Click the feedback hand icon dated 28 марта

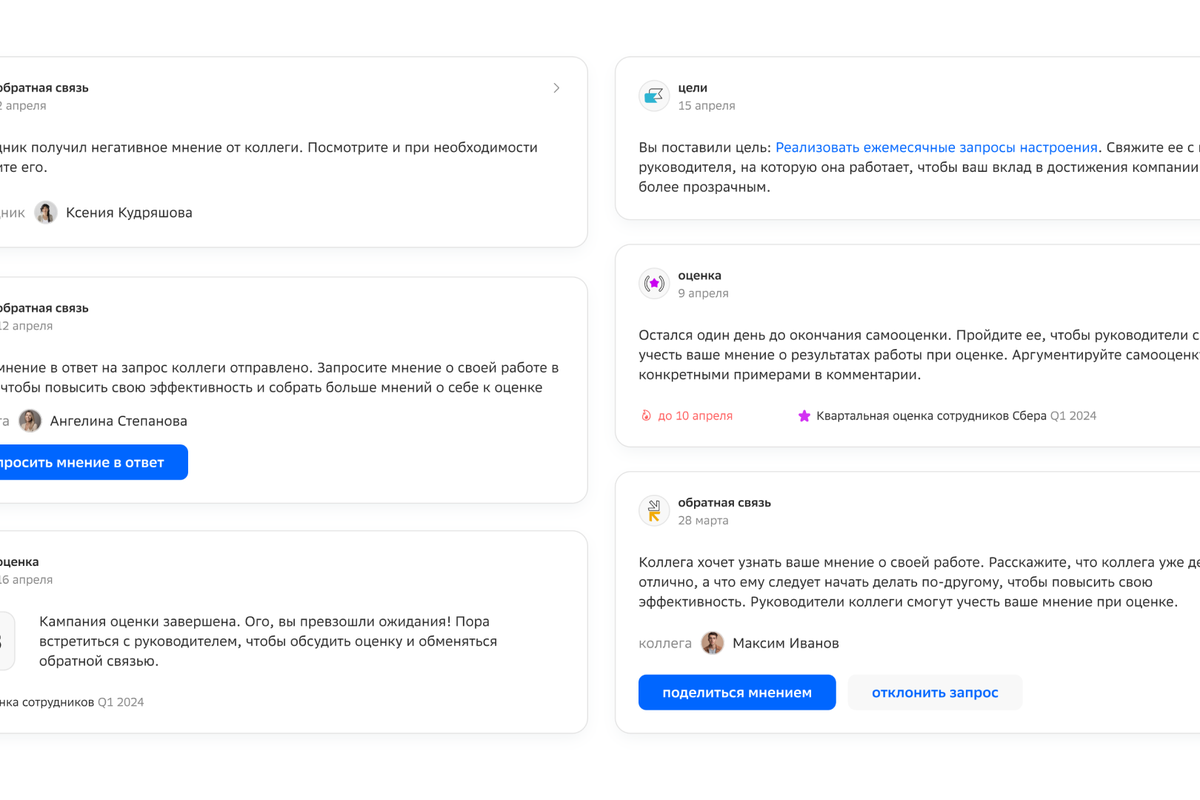tap(654, 511)
